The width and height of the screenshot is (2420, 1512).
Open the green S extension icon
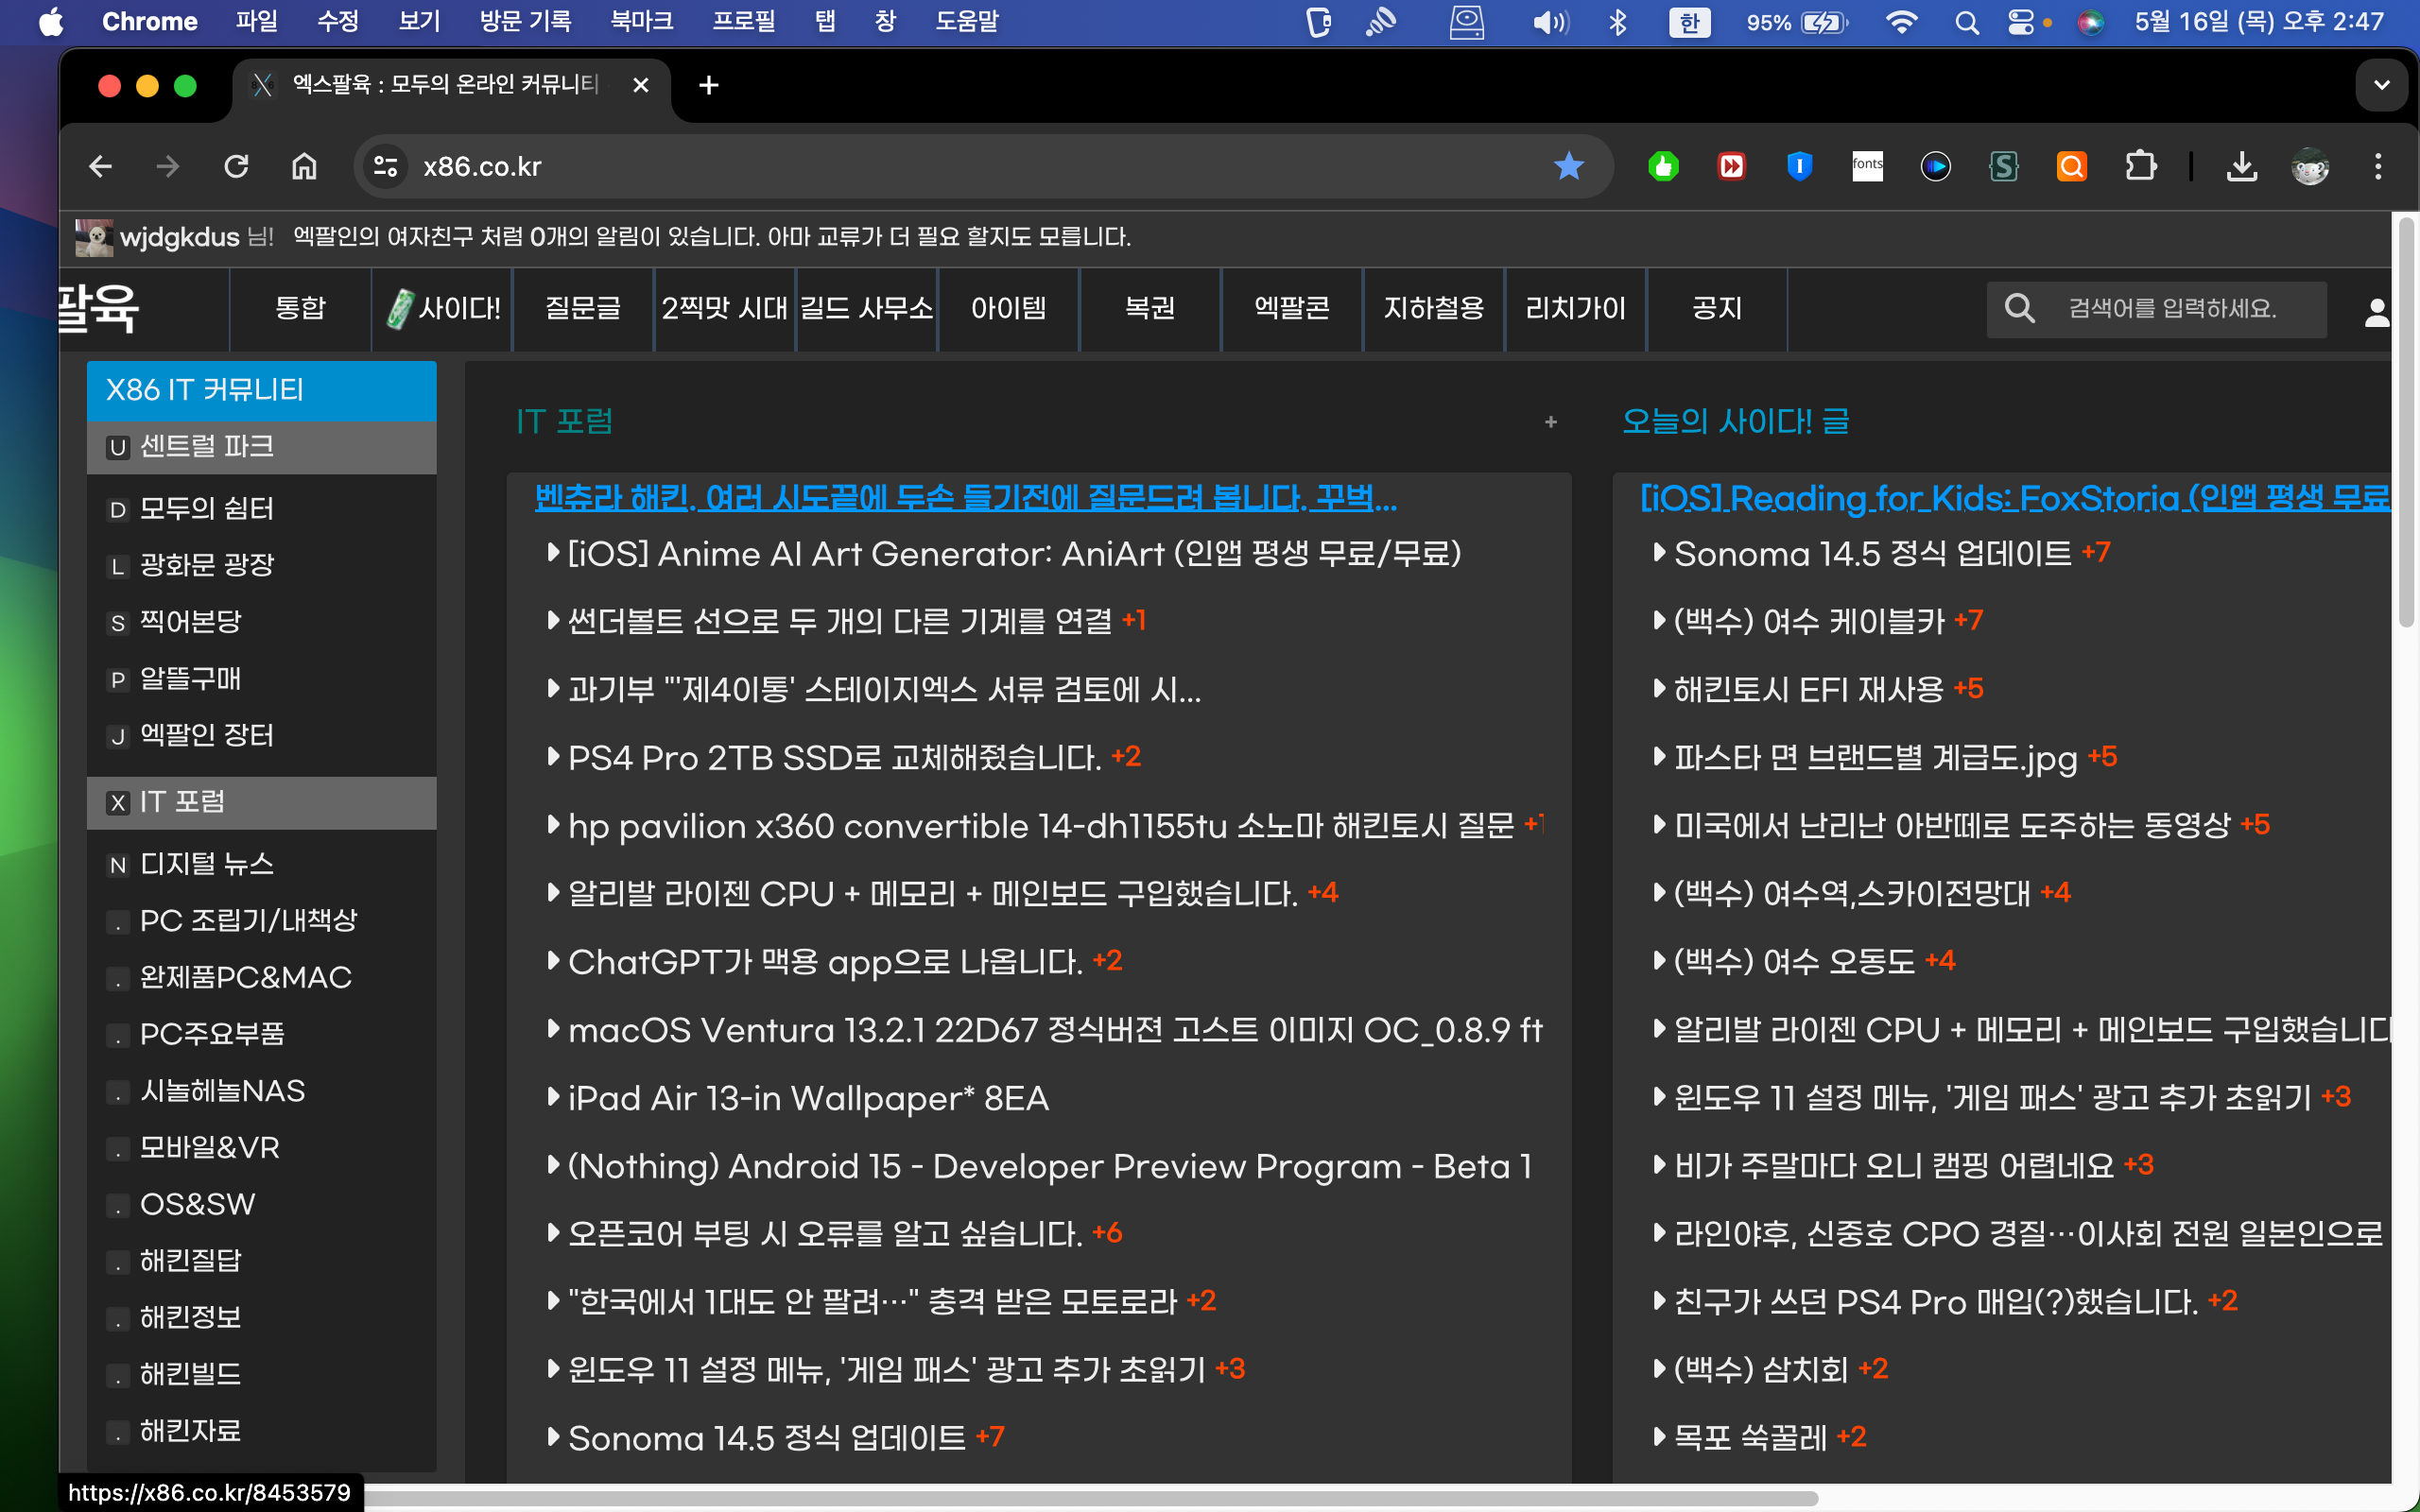coord(2004,166)
